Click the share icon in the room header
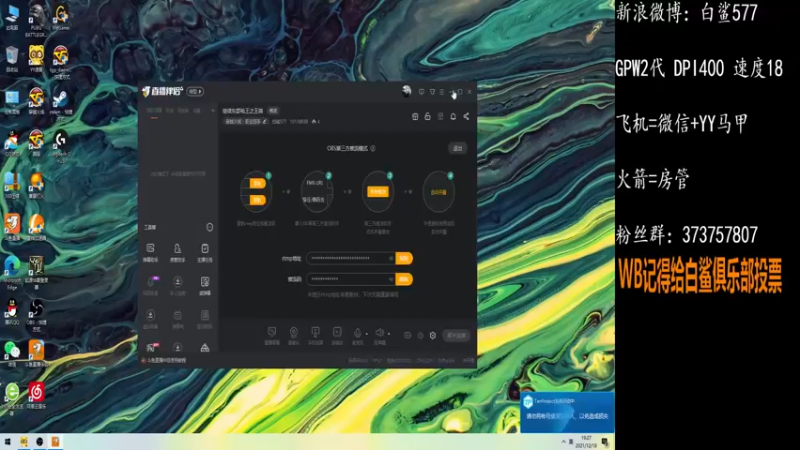 466,117
